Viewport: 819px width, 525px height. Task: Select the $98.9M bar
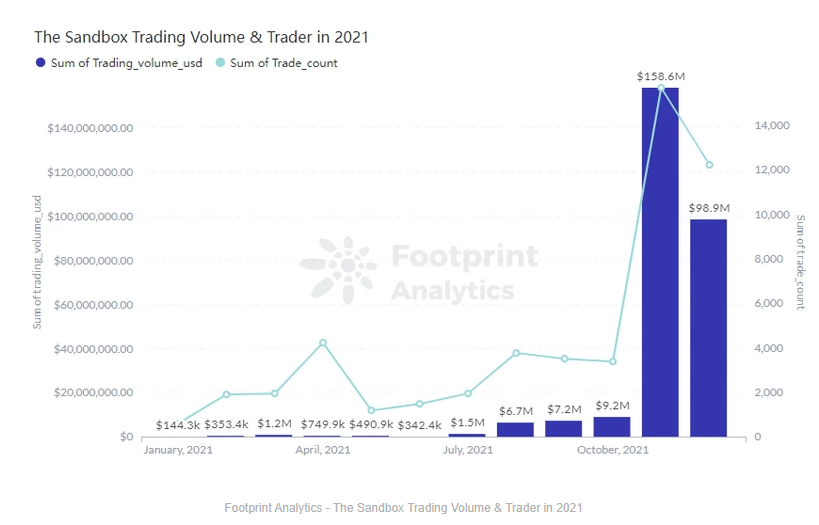coord(708,328)
